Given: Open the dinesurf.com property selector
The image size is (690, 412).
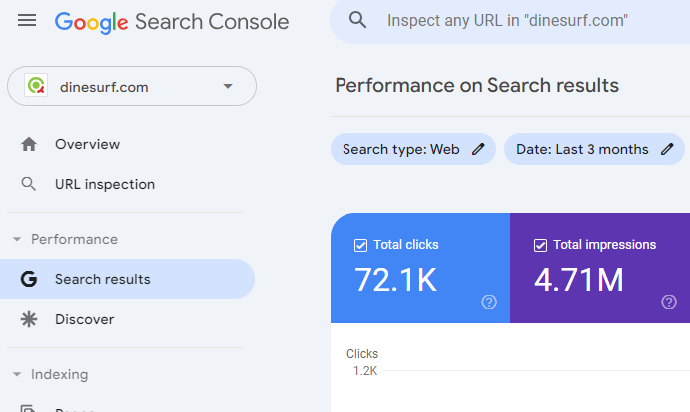Looking at the screenshot, I should [132, 86].
